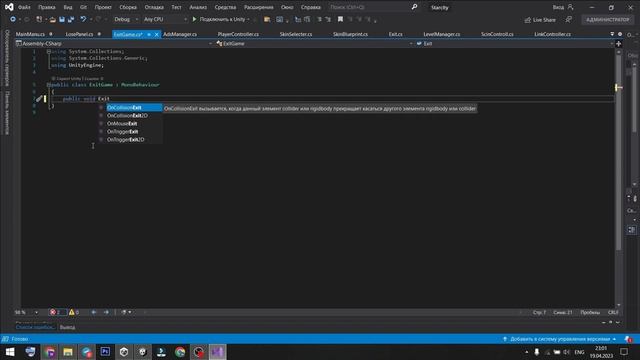Switch to the AdsManager.cs tab
Screen dimensions: 640x360
coord(180,34)
